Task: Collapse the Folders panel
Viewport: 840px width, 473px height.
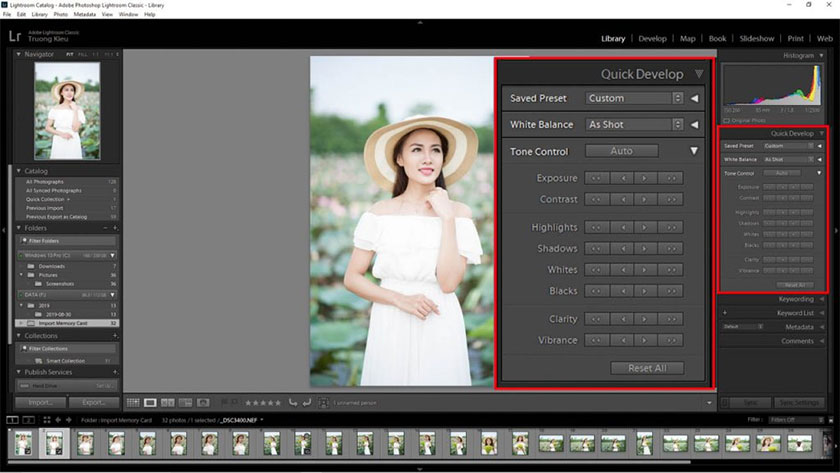Action: pos(19,228)
